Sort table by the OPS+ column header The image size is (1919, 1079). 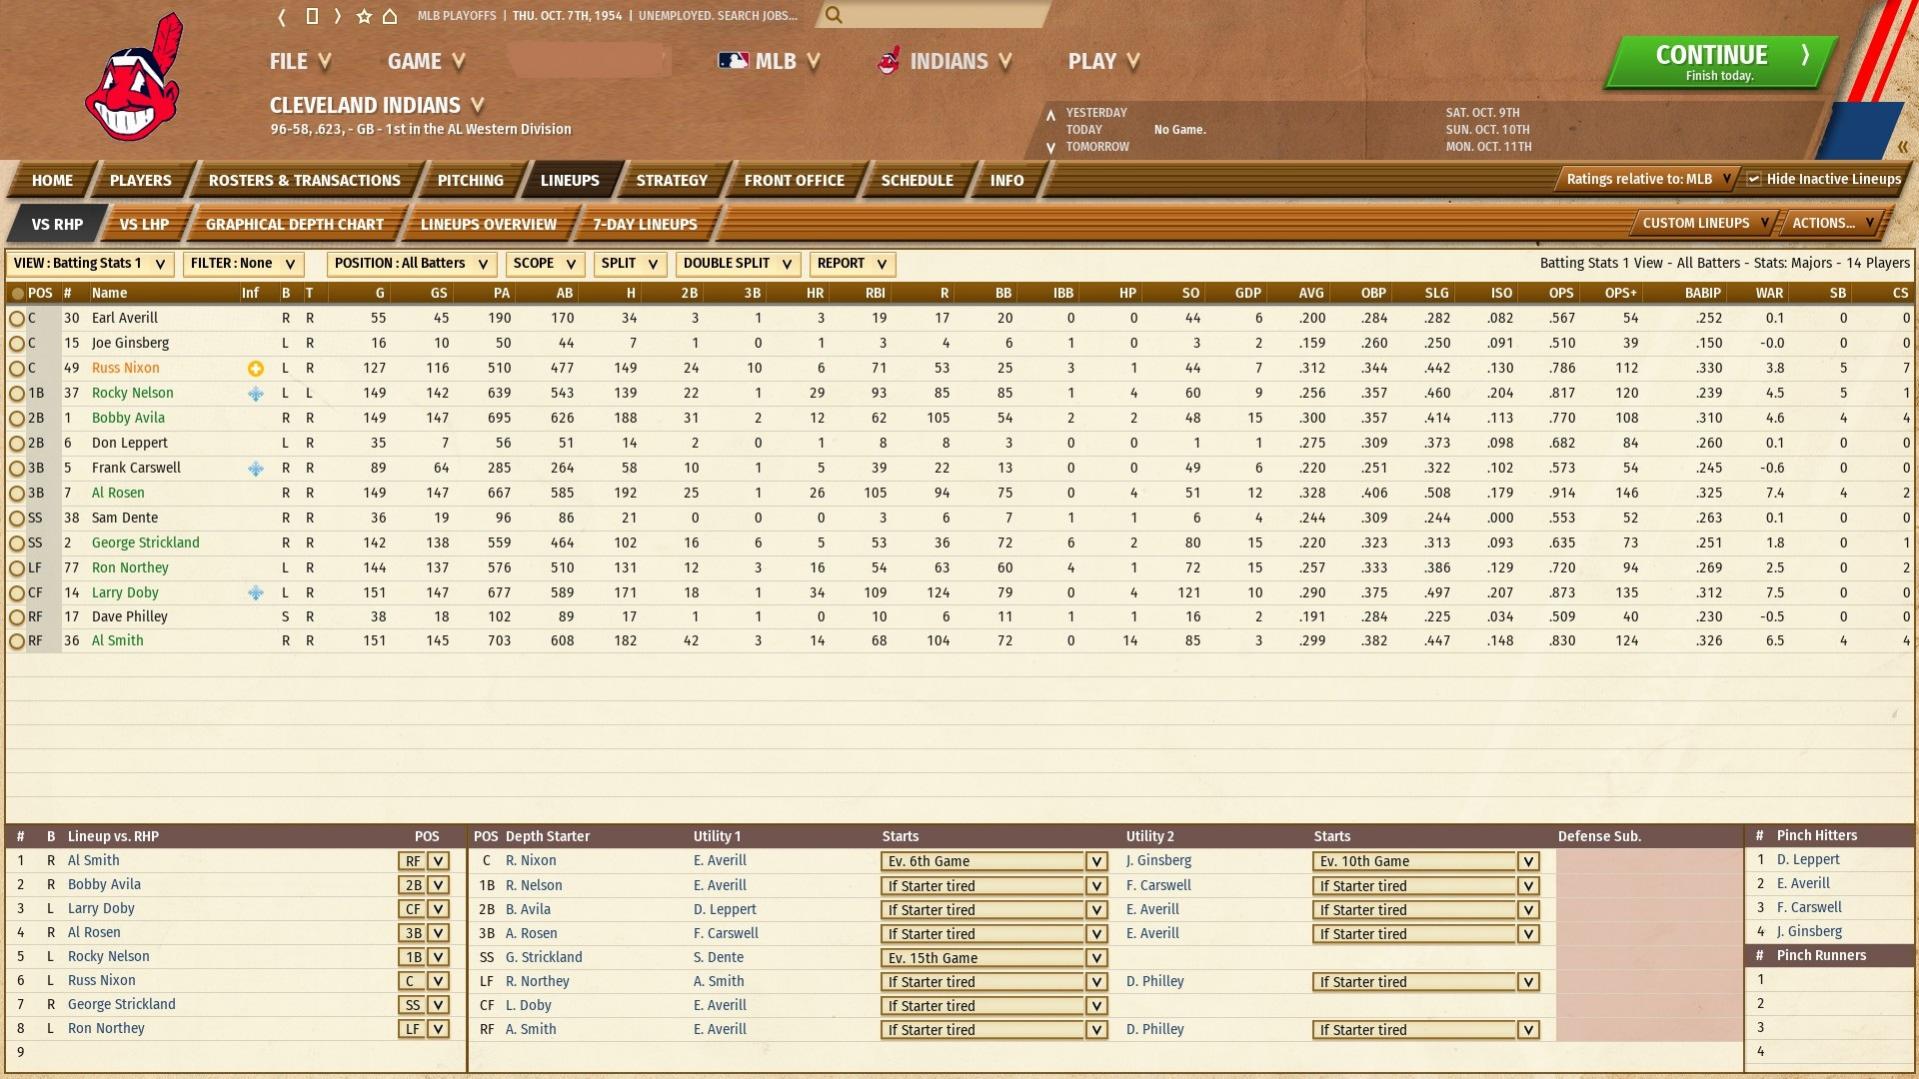(1620, 293)
